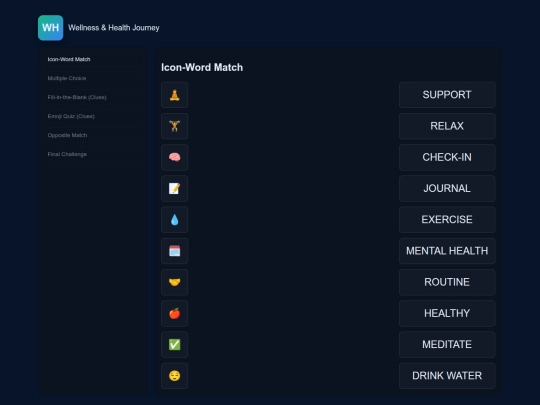Click the Icon-Word Match heading
Image resolution: width=540 pixels, height=405 pixels.
pos(202,67)
